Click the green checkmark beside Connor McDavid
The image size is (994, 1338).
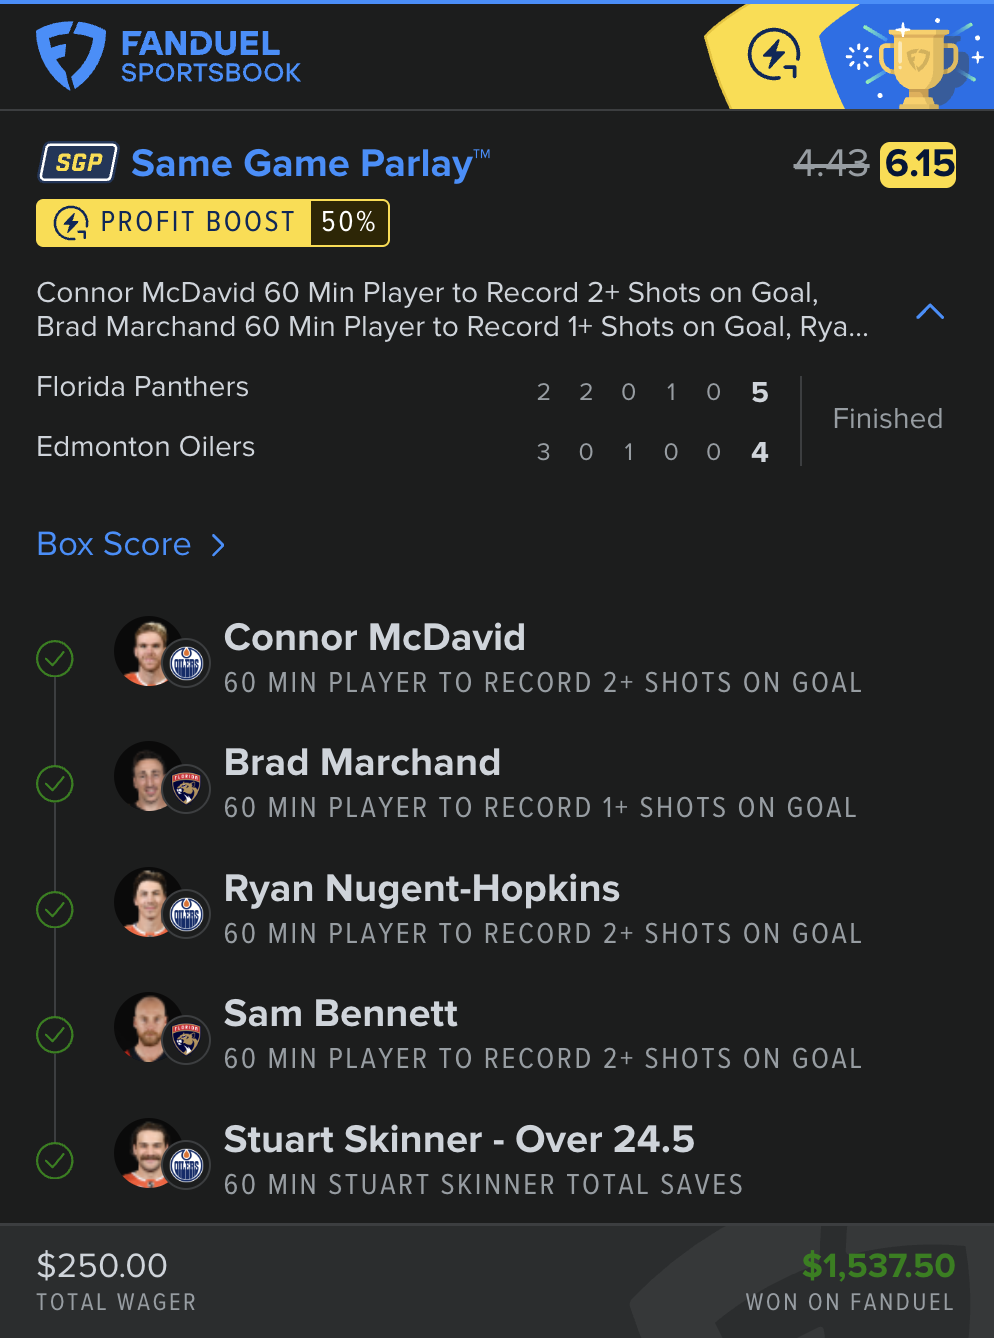click(x=55, y=659)
